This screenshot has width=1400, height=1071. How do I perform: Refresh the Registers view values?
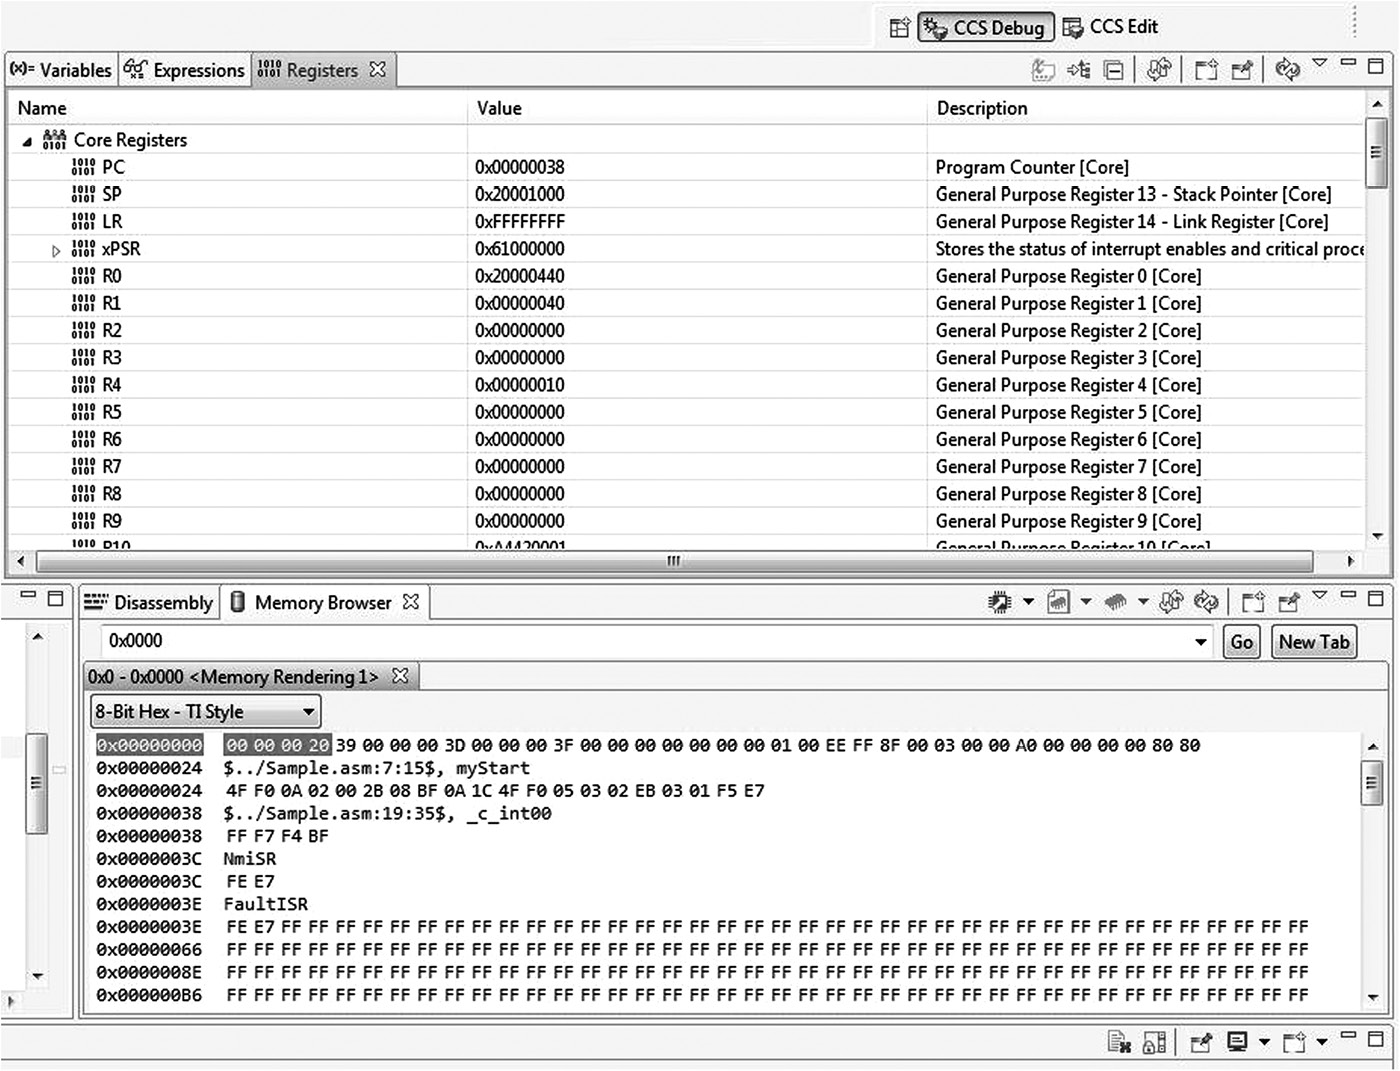(x=1159, y=70)
